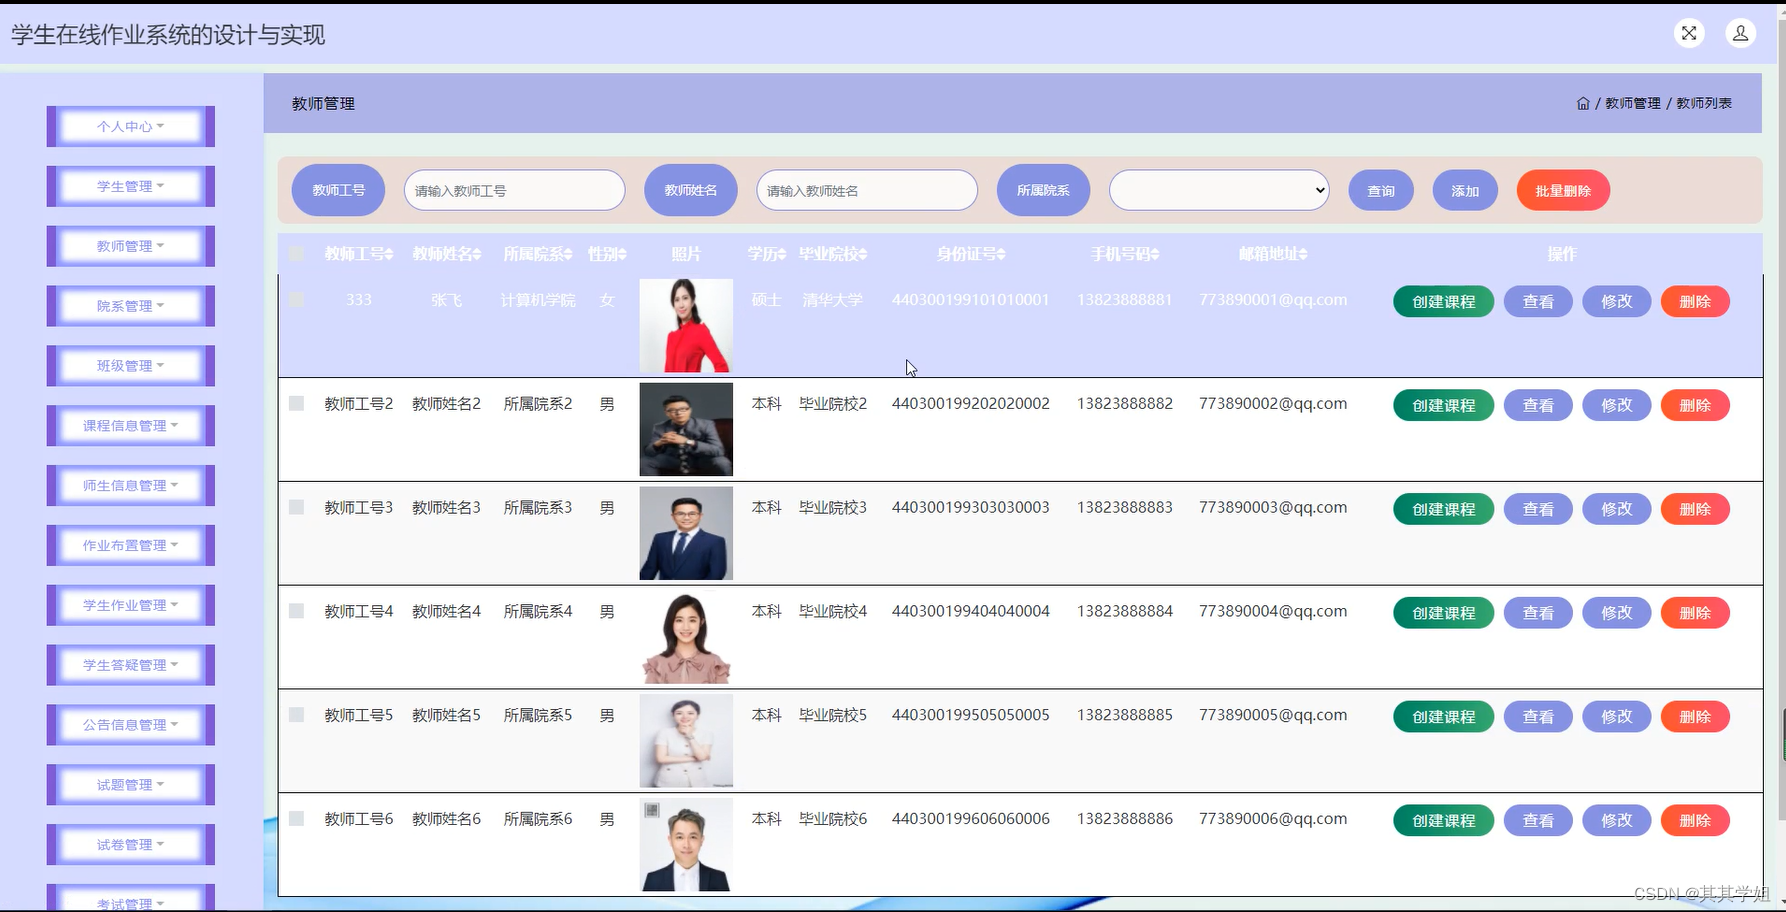Viewport: 1786px width, 912px height.
Task: Click the 查询 search button
Action: pyautogui.click(x=1380, y=190)
